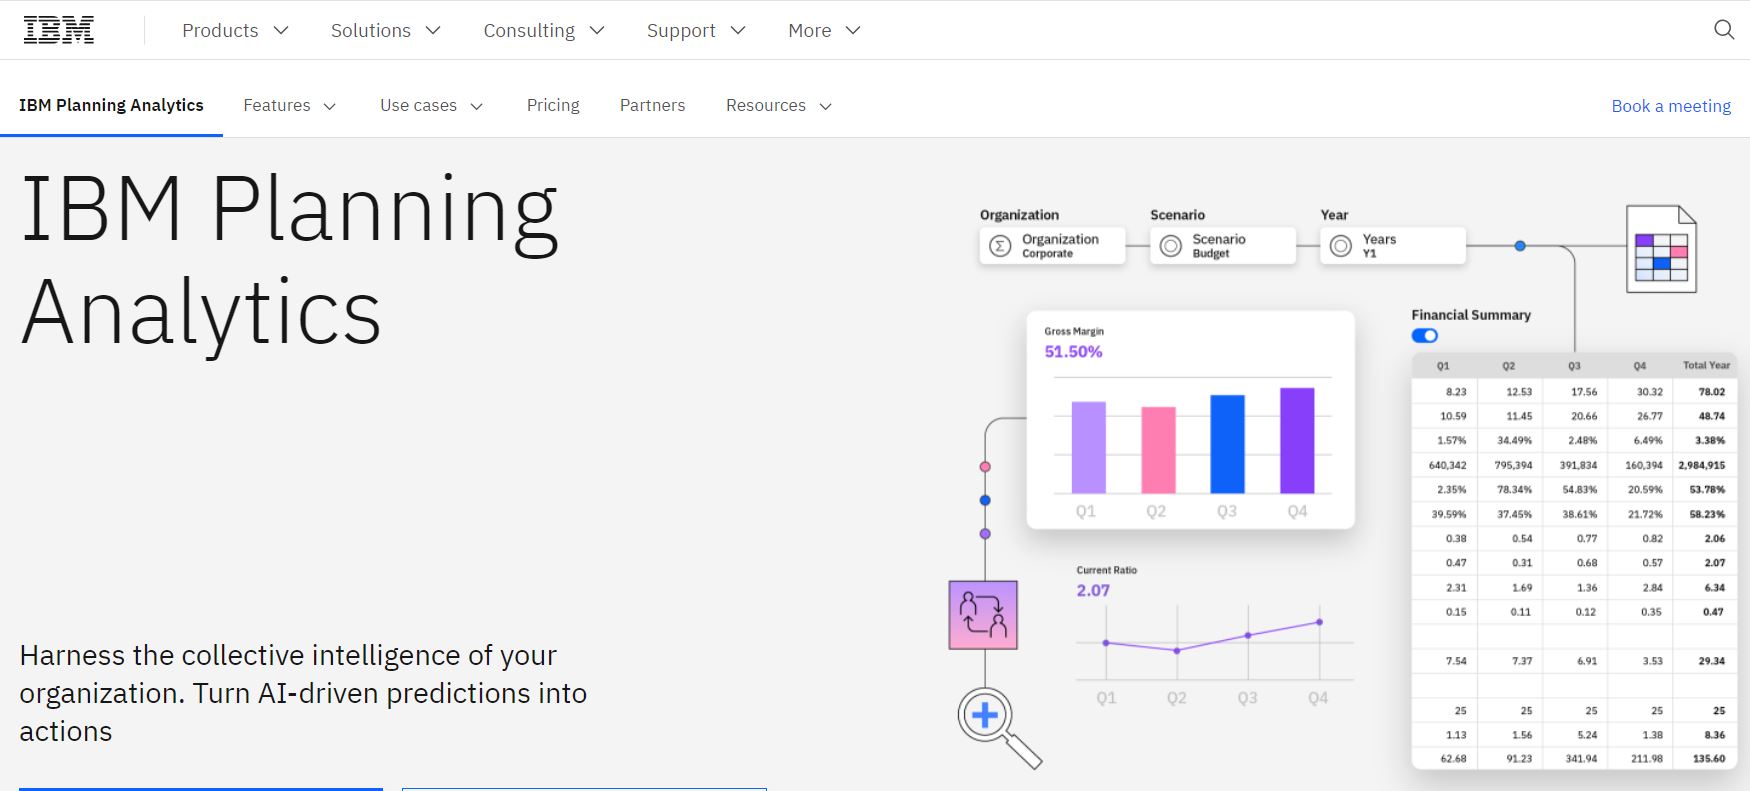Click the Total Year column header
The width and height of the screenshot is (1750, 791).
coord(1705,366)
